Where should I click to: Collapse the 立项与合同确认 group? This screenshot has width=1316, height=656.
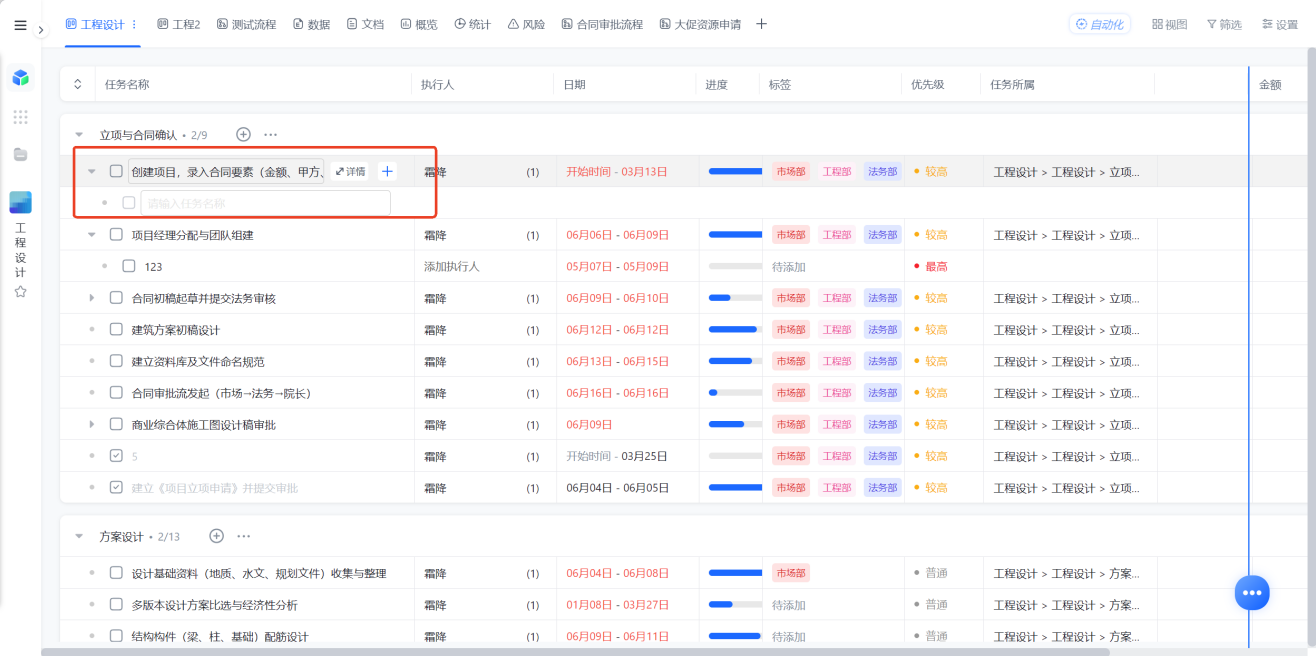click(79, 134)
